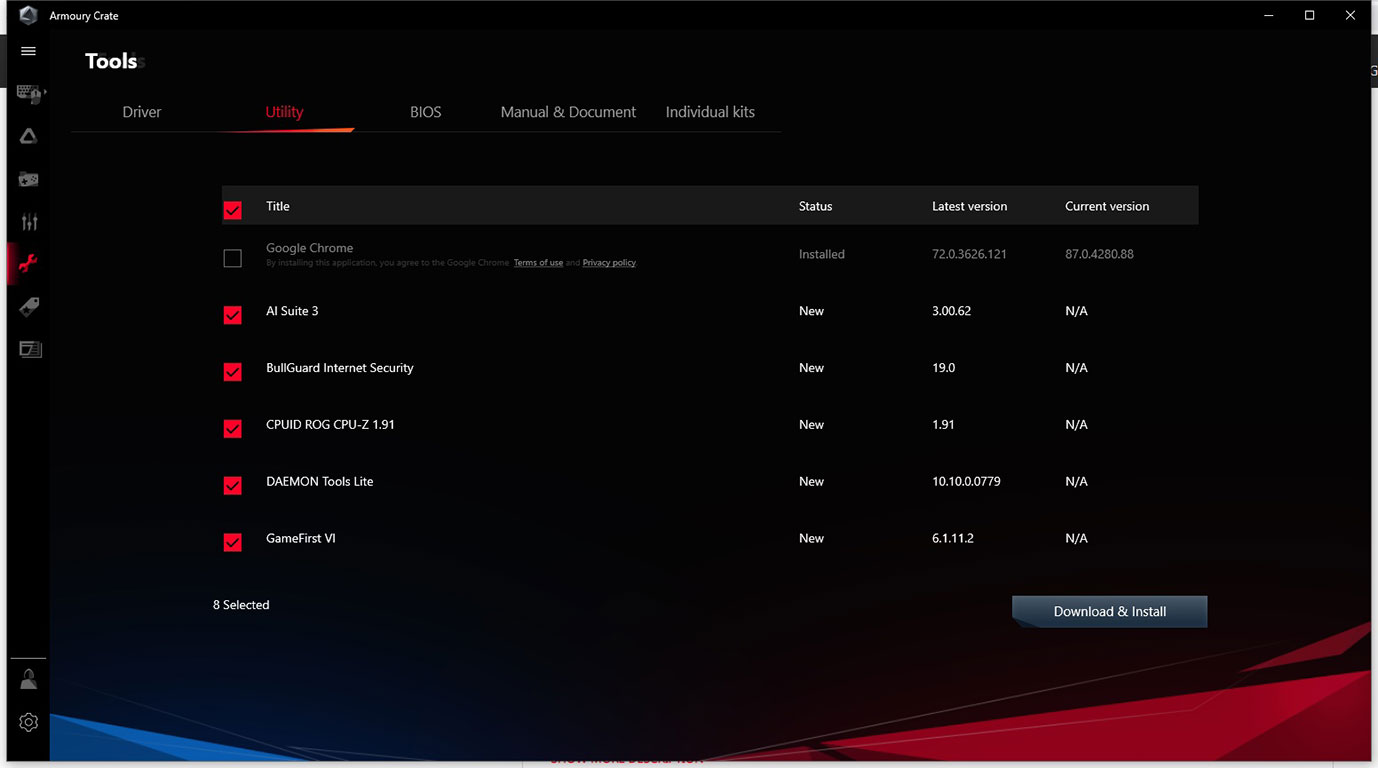Image resolution: width=1378 pixels, height=768 pixels.
Task: Click the Download & Install button
Action: (x=1110, y=611)
